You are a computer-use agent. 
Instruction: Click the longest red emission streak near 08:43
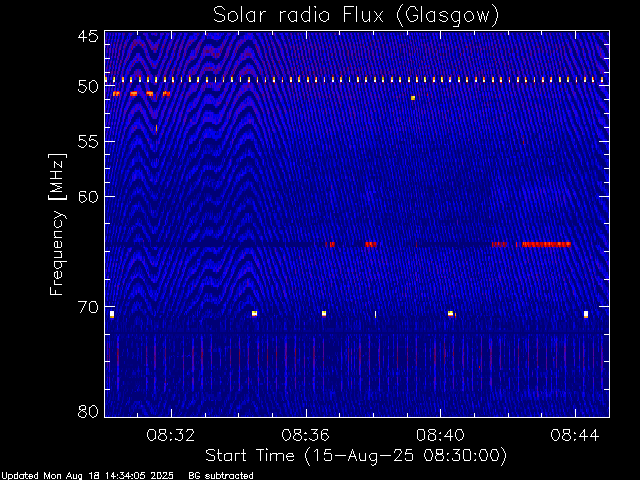tap(546, 244)
